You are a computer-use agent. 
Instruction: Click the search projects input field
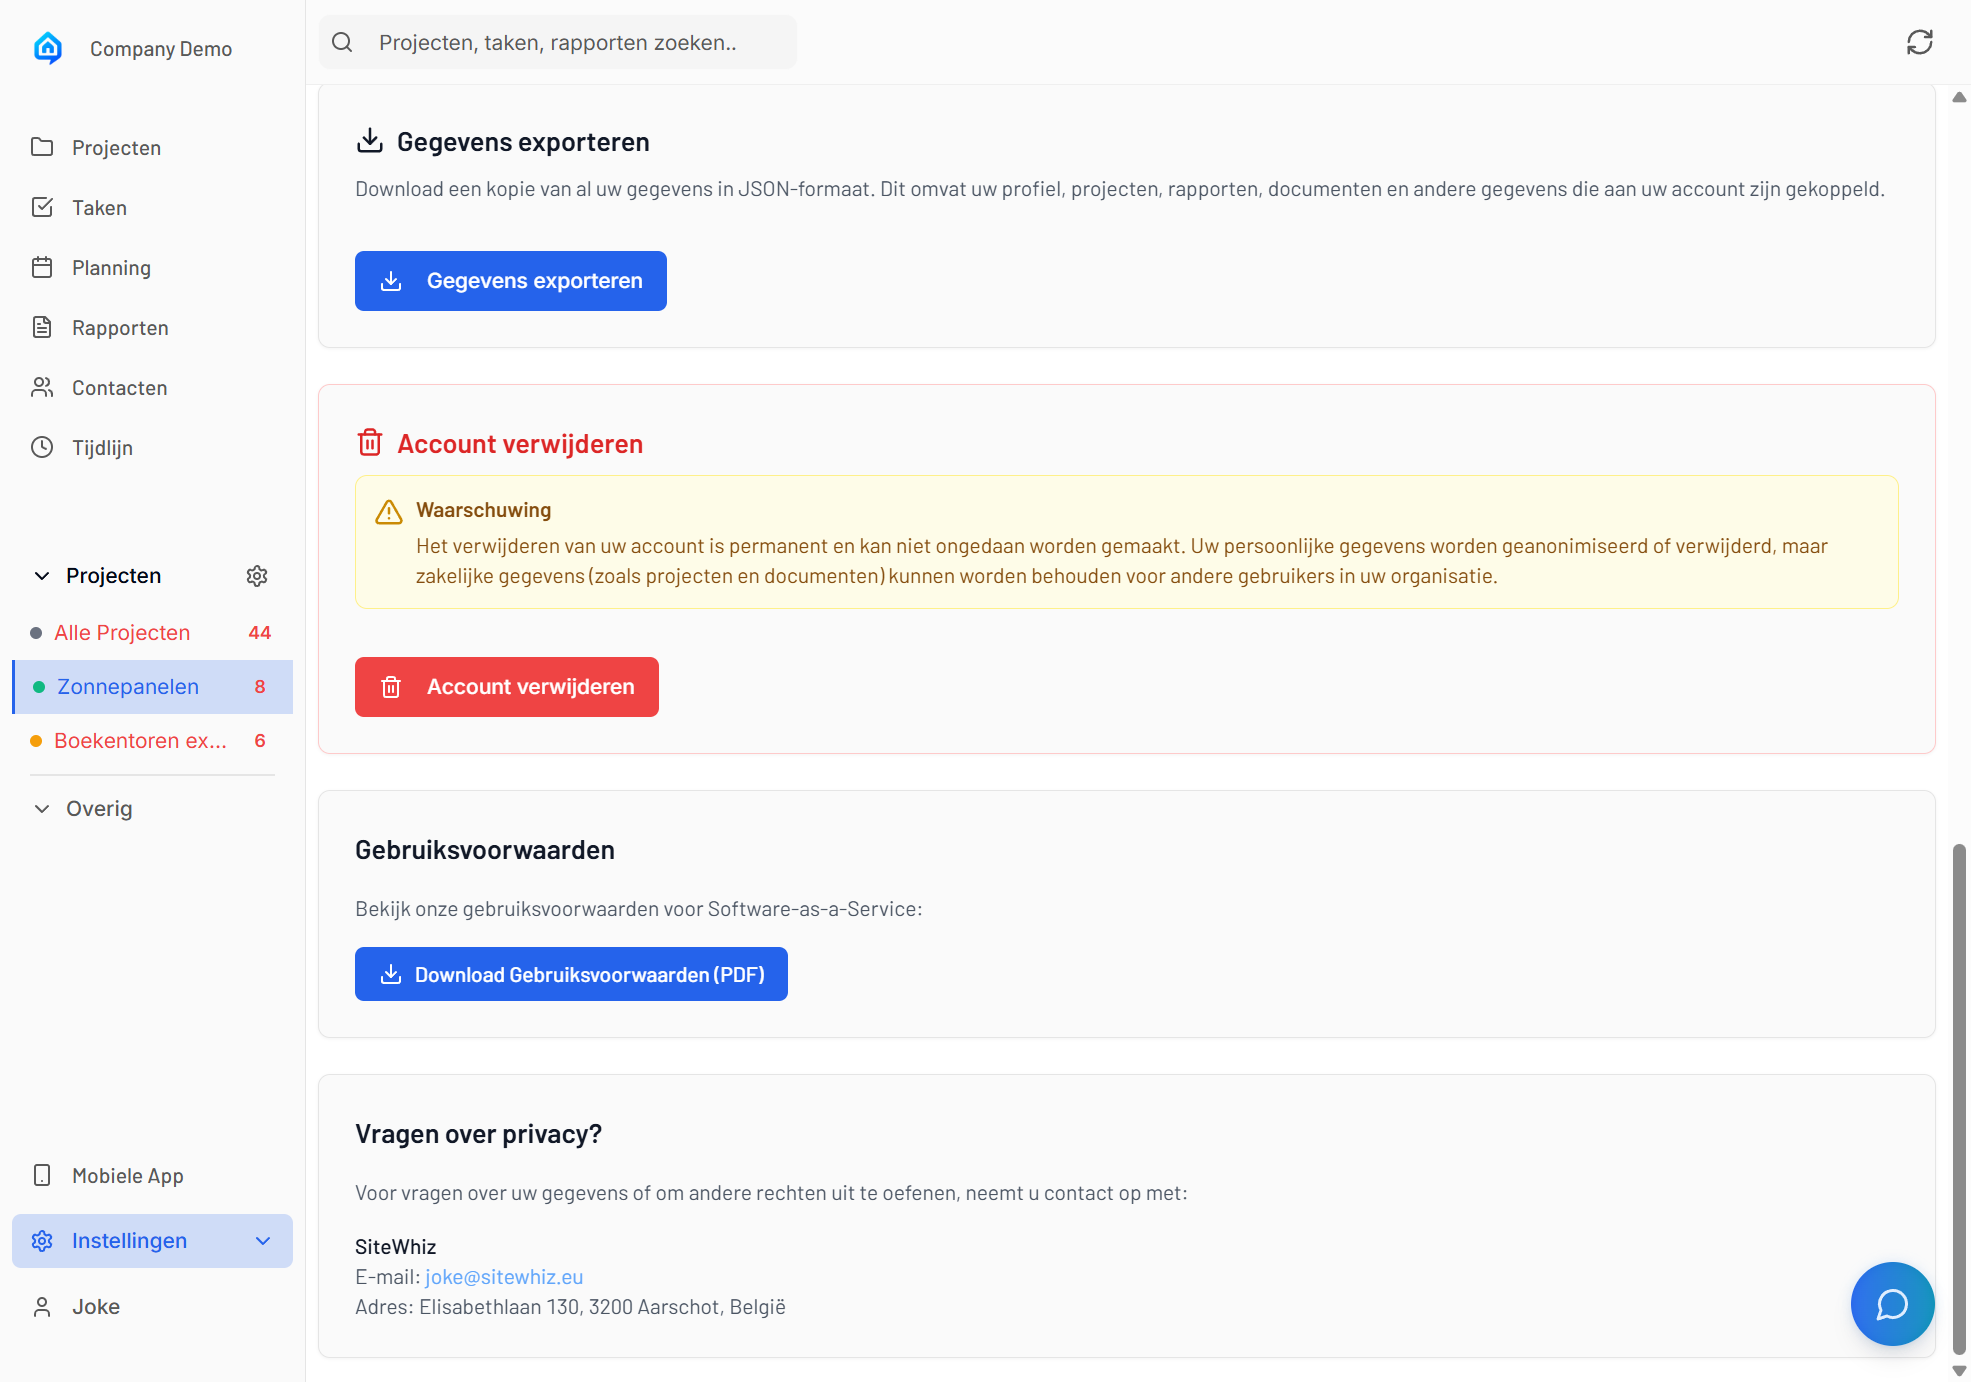tap(580, 42)
